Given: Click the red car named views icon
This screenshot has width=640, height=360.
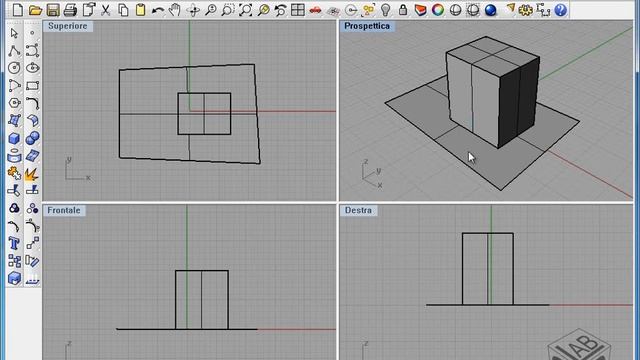Looking at the screenshot, I should click(x=315, y=9).
